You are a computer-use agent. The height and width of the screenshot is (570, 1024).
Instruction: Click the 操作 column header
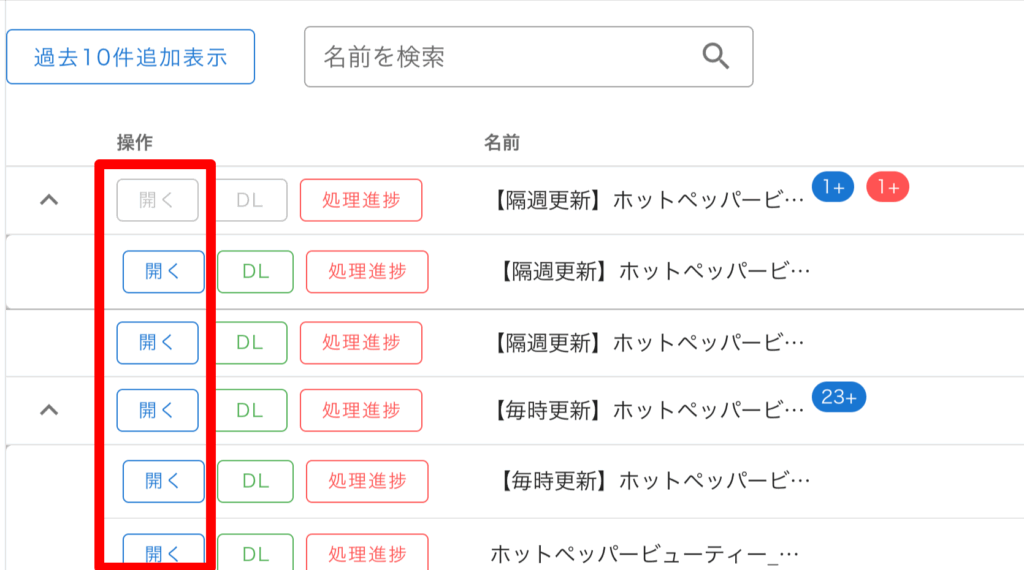click(x=134, y=143)
